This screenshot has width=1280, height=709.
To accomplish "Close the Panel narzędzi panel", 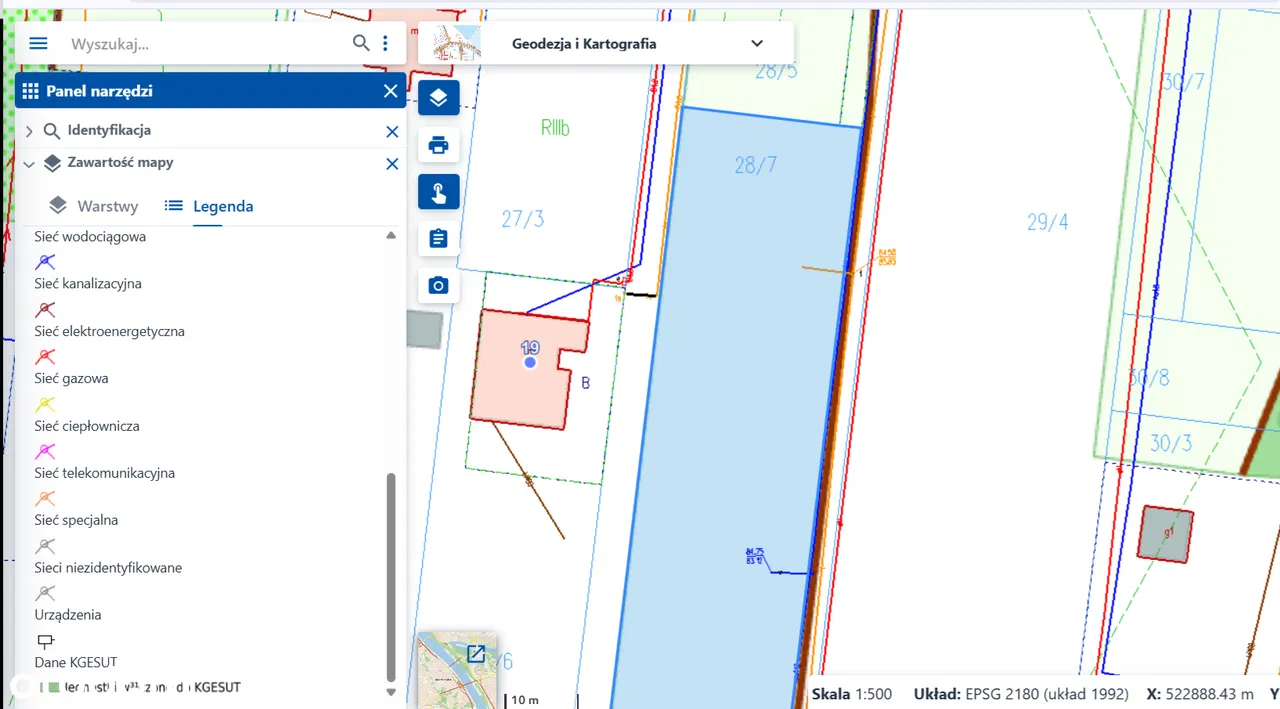I will coord(390,92).
